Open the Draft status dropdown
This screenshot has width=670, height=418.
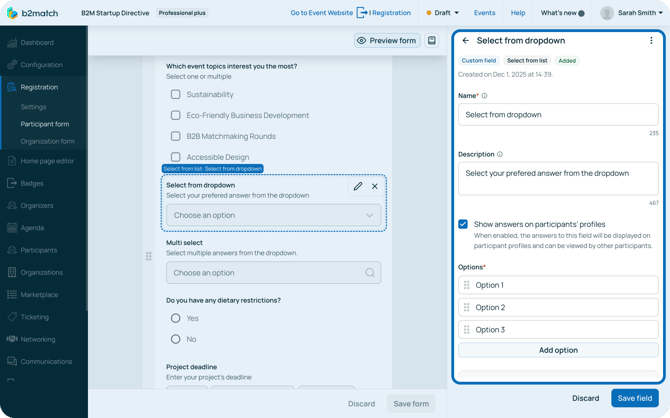(x=443, y=13)
